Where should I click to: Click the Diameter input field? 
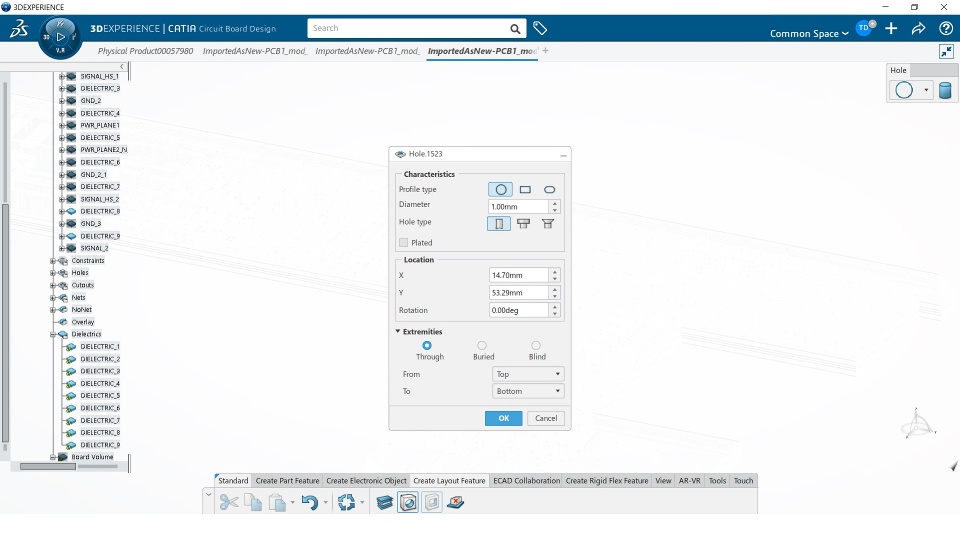click(x=518, y=207)
